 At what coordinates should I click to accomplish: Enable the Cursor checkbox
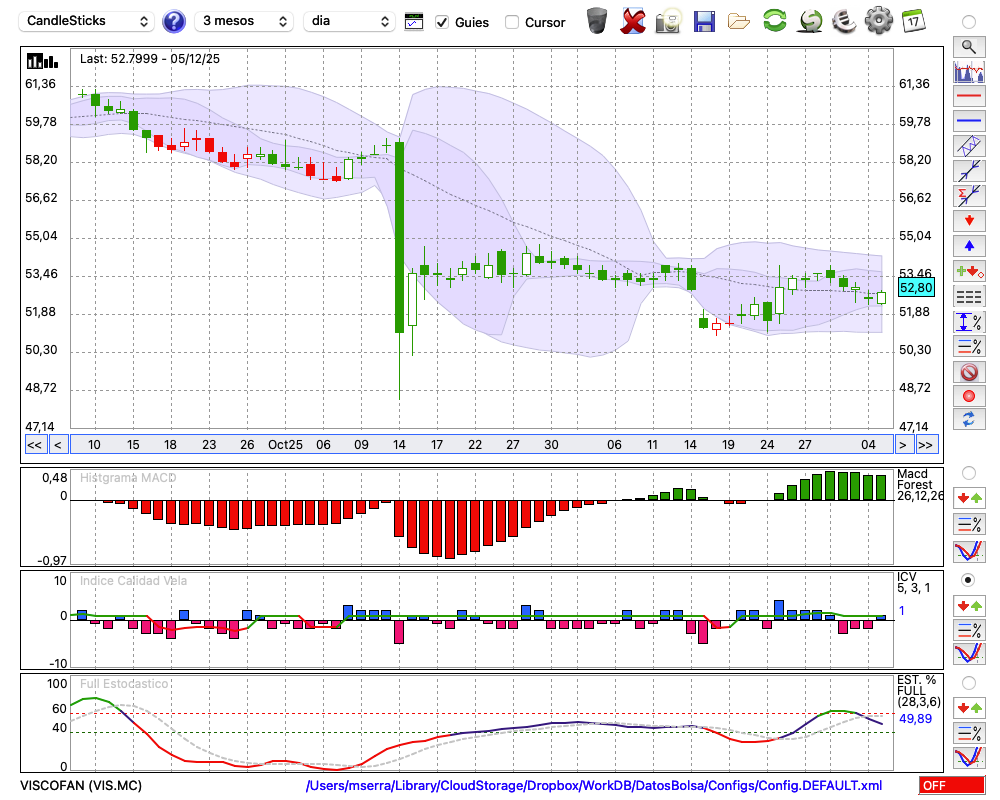(x=512, y=22)
